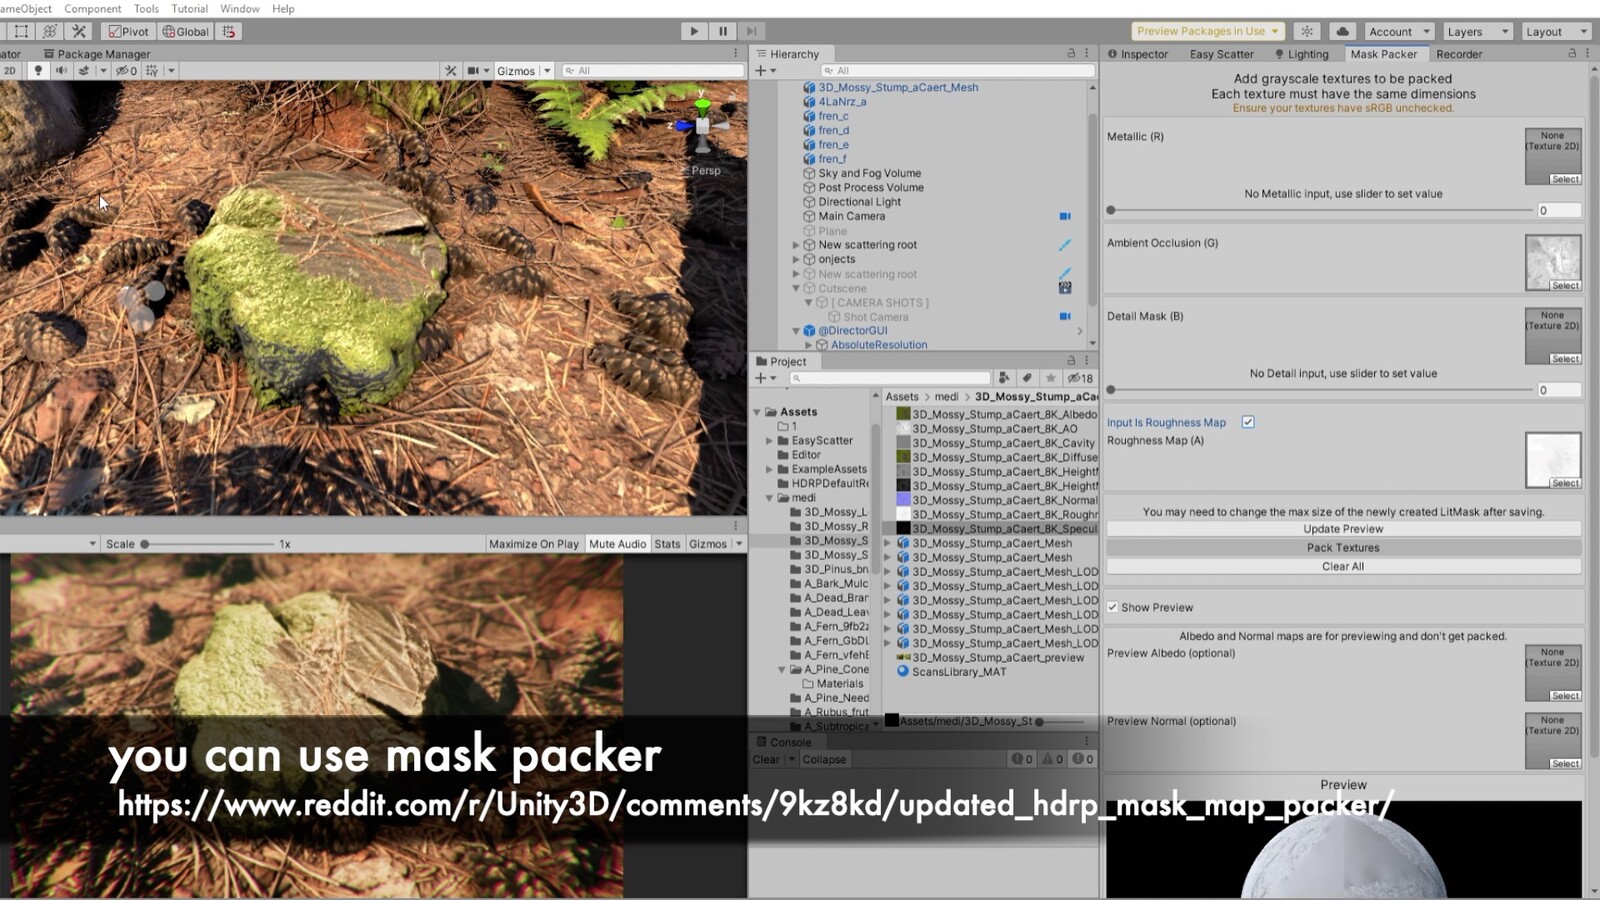Toggle 2D view mode
Viewport: 1600px width, 900px height.
[10, 70]
